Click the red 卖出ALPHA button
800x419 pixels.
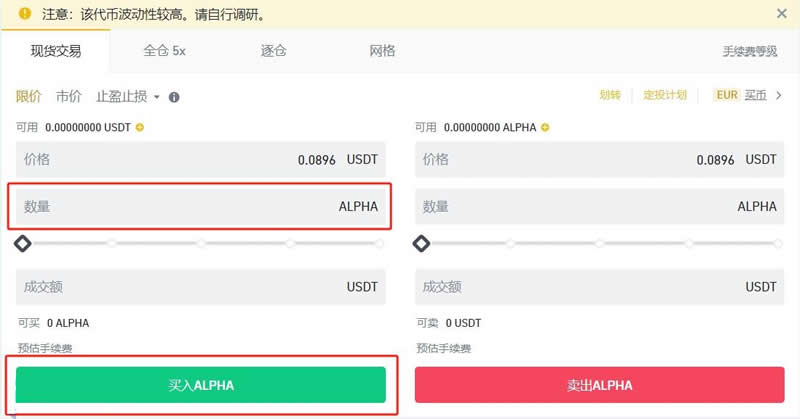[x=599, y=385]
